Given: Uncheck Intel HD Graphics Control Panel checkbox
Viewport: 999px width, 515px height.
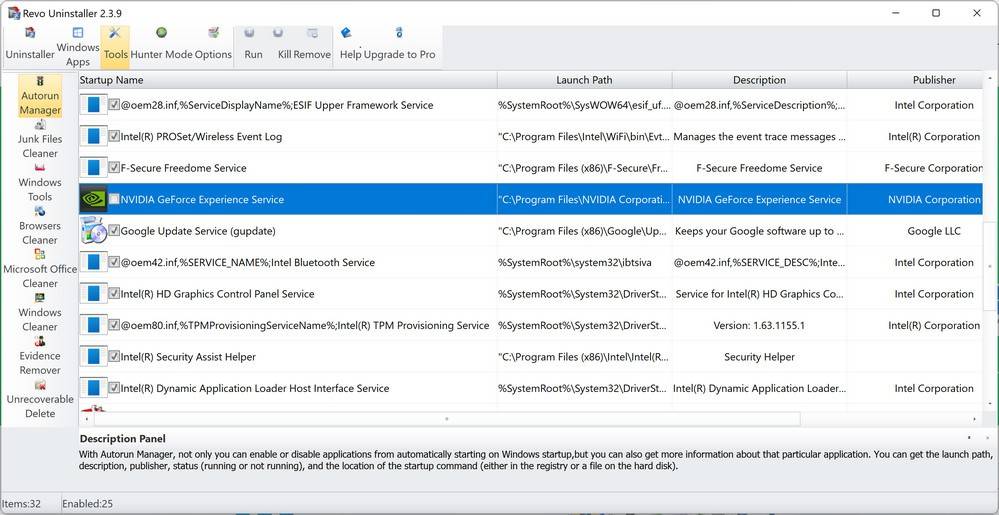Looking at the screenshot, I should (x=114, y=294).
